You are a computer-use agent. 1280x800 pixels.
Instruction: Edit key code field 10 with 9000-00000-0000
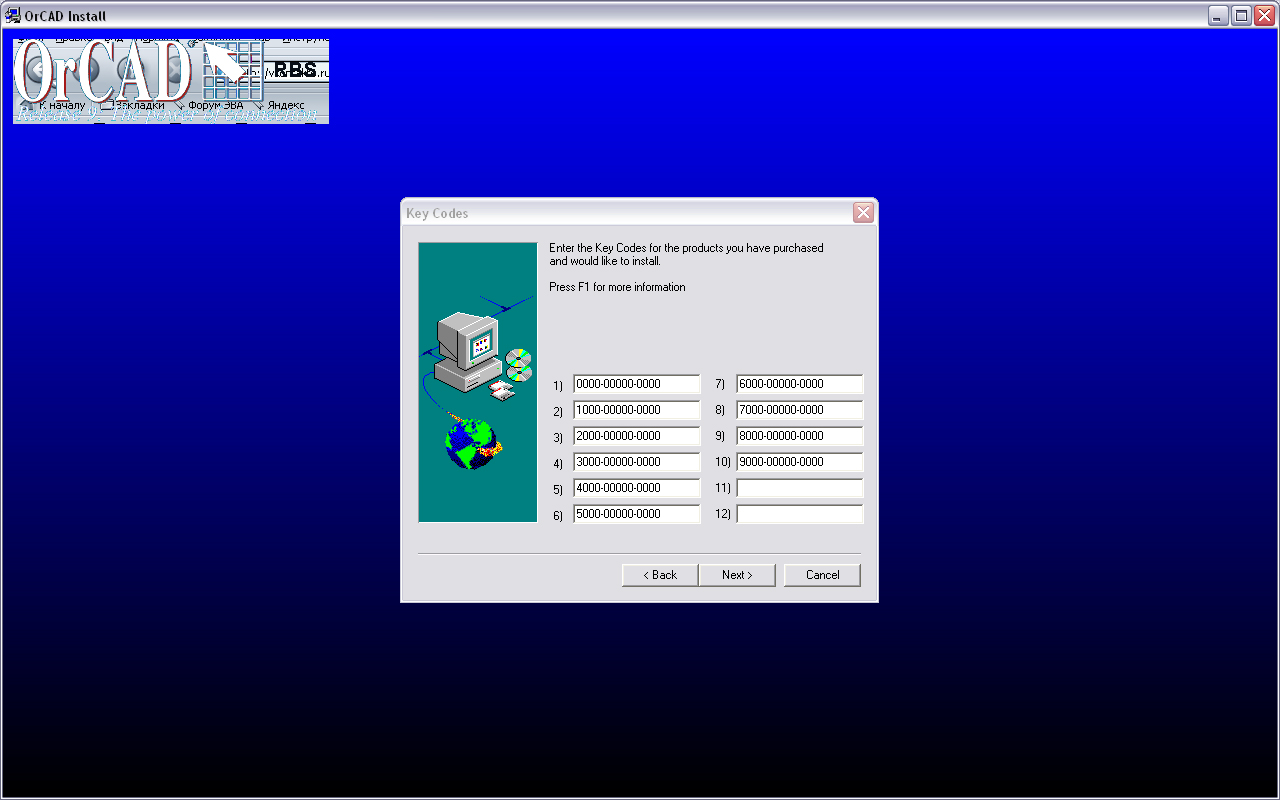(x=800, y=462)
